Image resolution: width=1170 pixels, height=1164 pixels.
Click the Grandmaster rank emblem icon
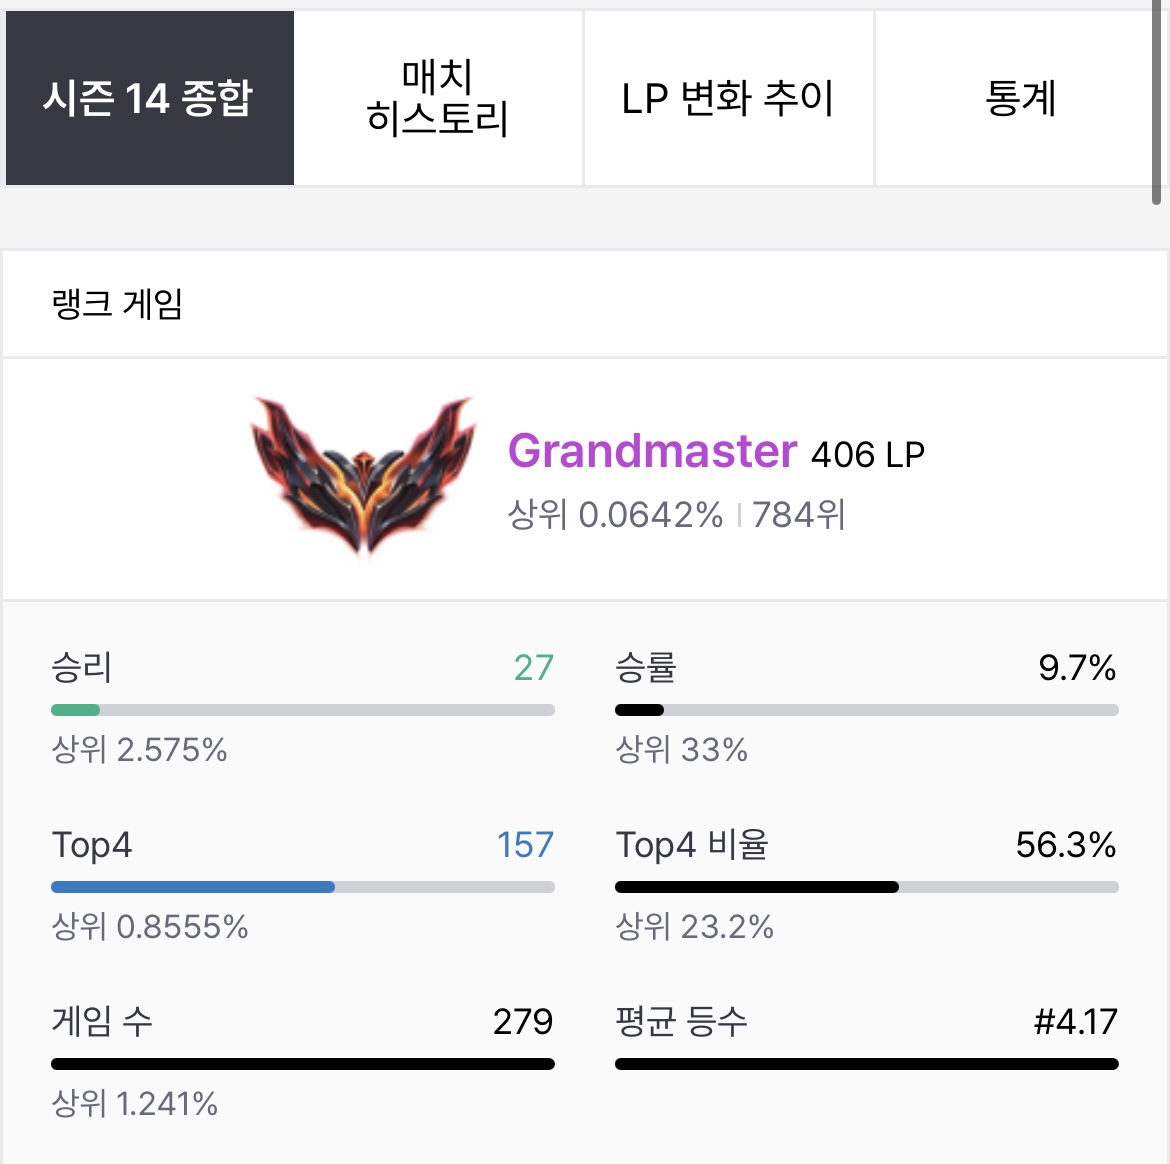pos(363,476)
